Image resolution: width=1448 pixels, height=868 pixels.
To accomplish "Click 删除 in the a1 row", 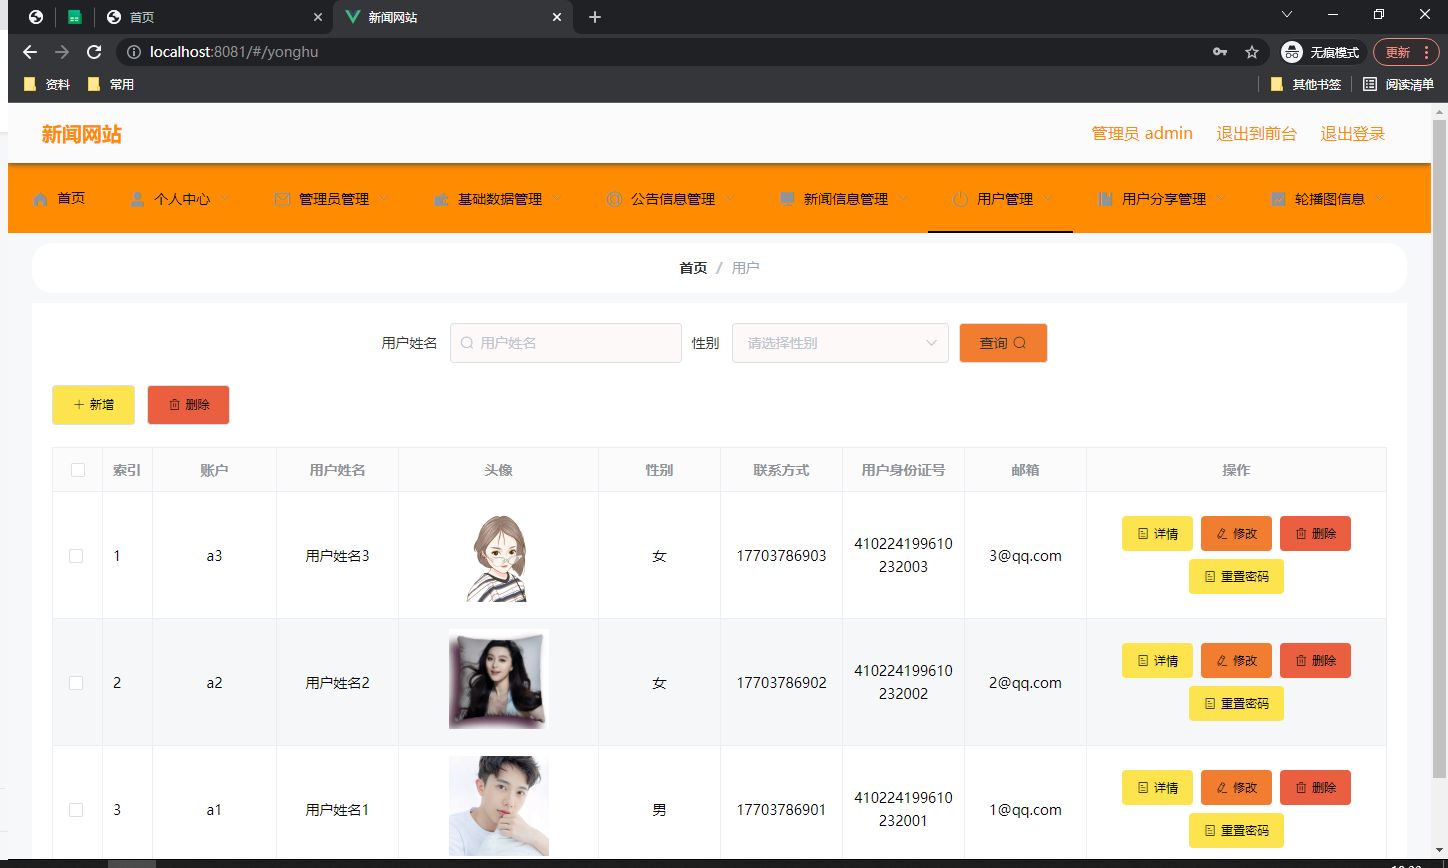I will click(1315, 788).
